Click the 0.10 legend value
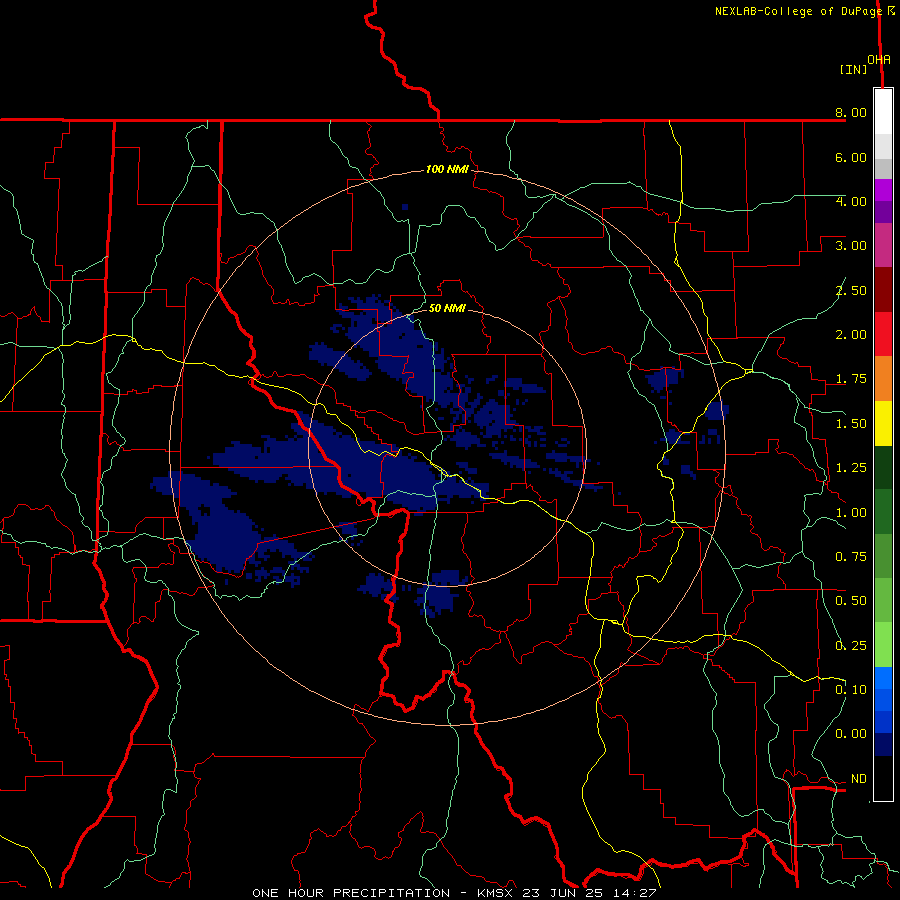Image resolution: width=900 pixels, height=900 pixels. click(x=851, y=690)
